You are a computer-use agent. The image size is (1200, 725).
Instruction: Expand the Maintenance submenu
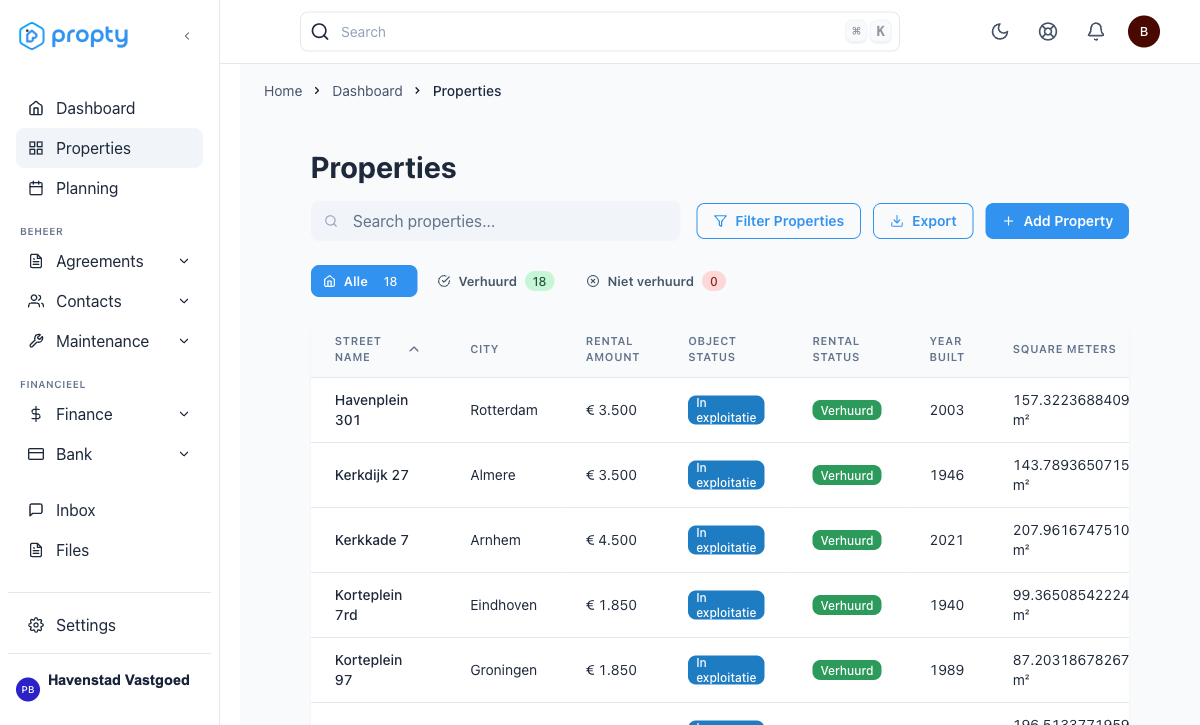tap(109, 341)
